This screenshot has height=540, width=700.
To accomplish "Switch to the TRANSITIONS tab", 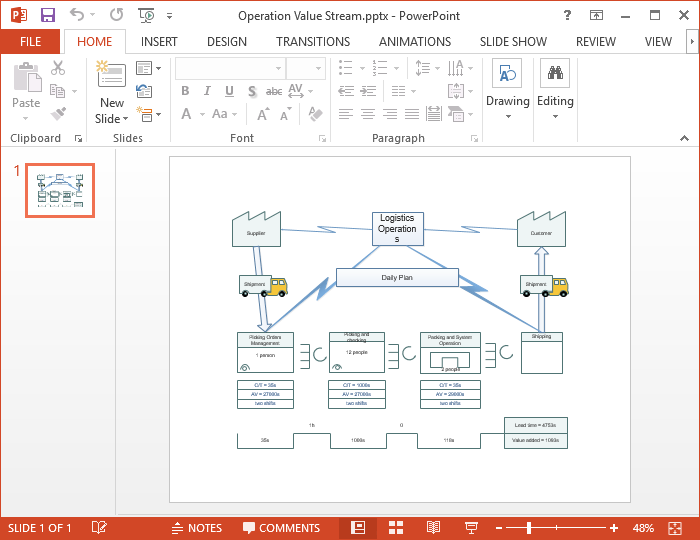I will (313, 42).
